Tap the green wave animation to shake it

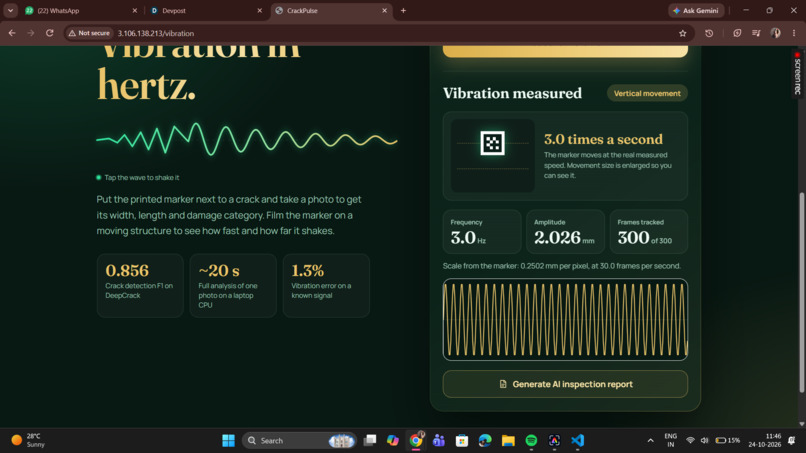pos(247,139)
